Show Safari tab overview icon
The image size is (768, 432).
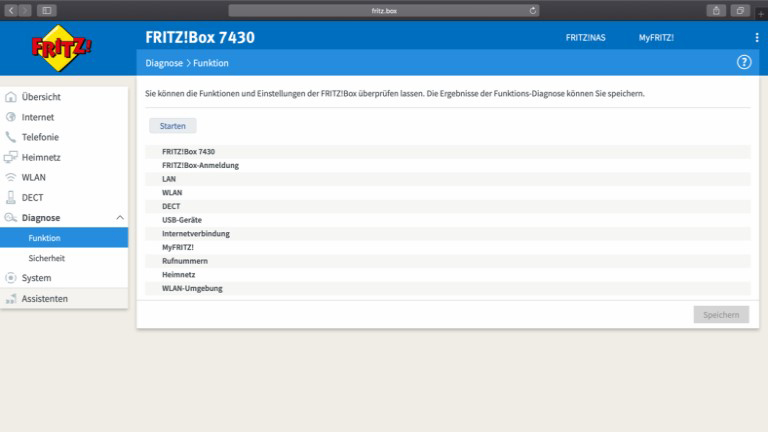[x=741, y=10]
